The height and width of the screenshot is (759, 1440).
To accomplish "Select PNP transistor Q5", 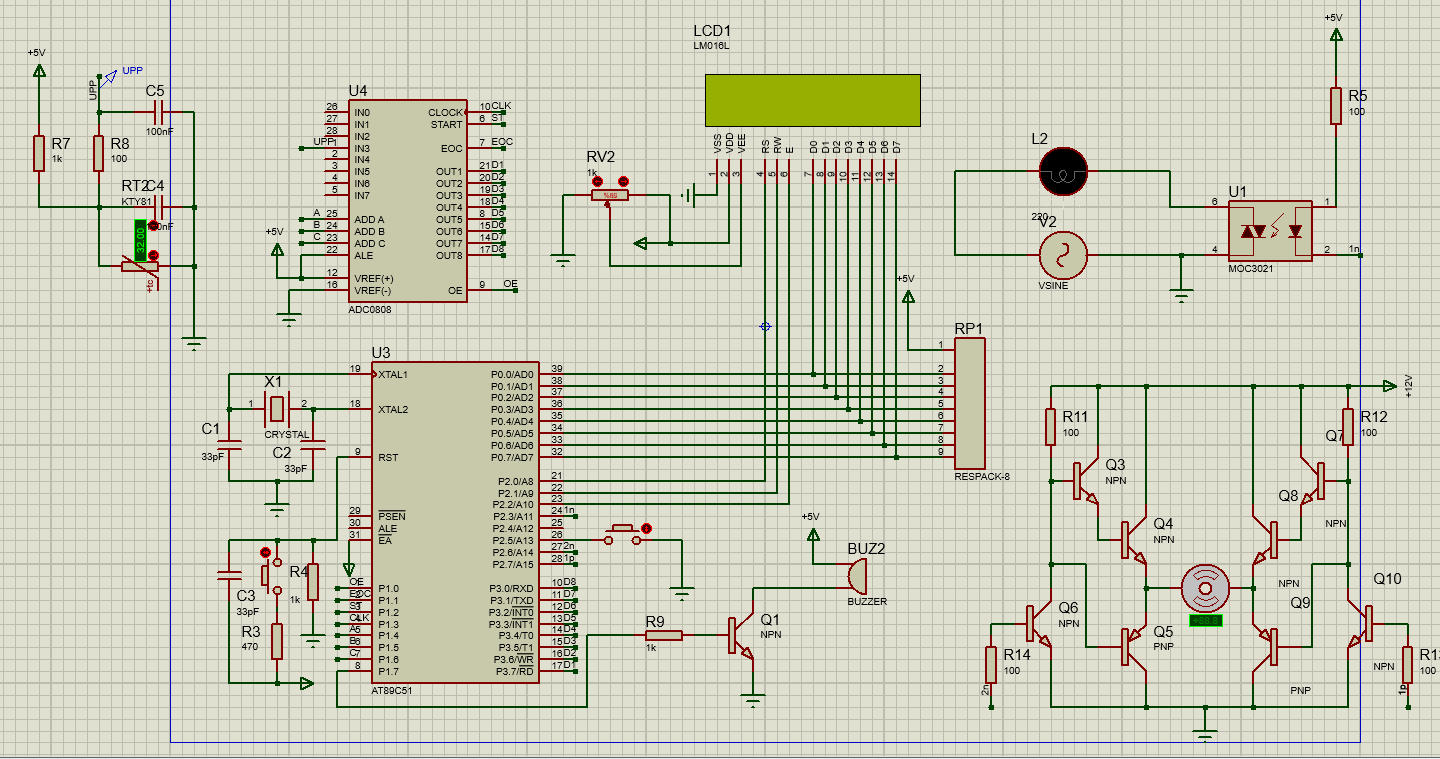I will 1134,647.
